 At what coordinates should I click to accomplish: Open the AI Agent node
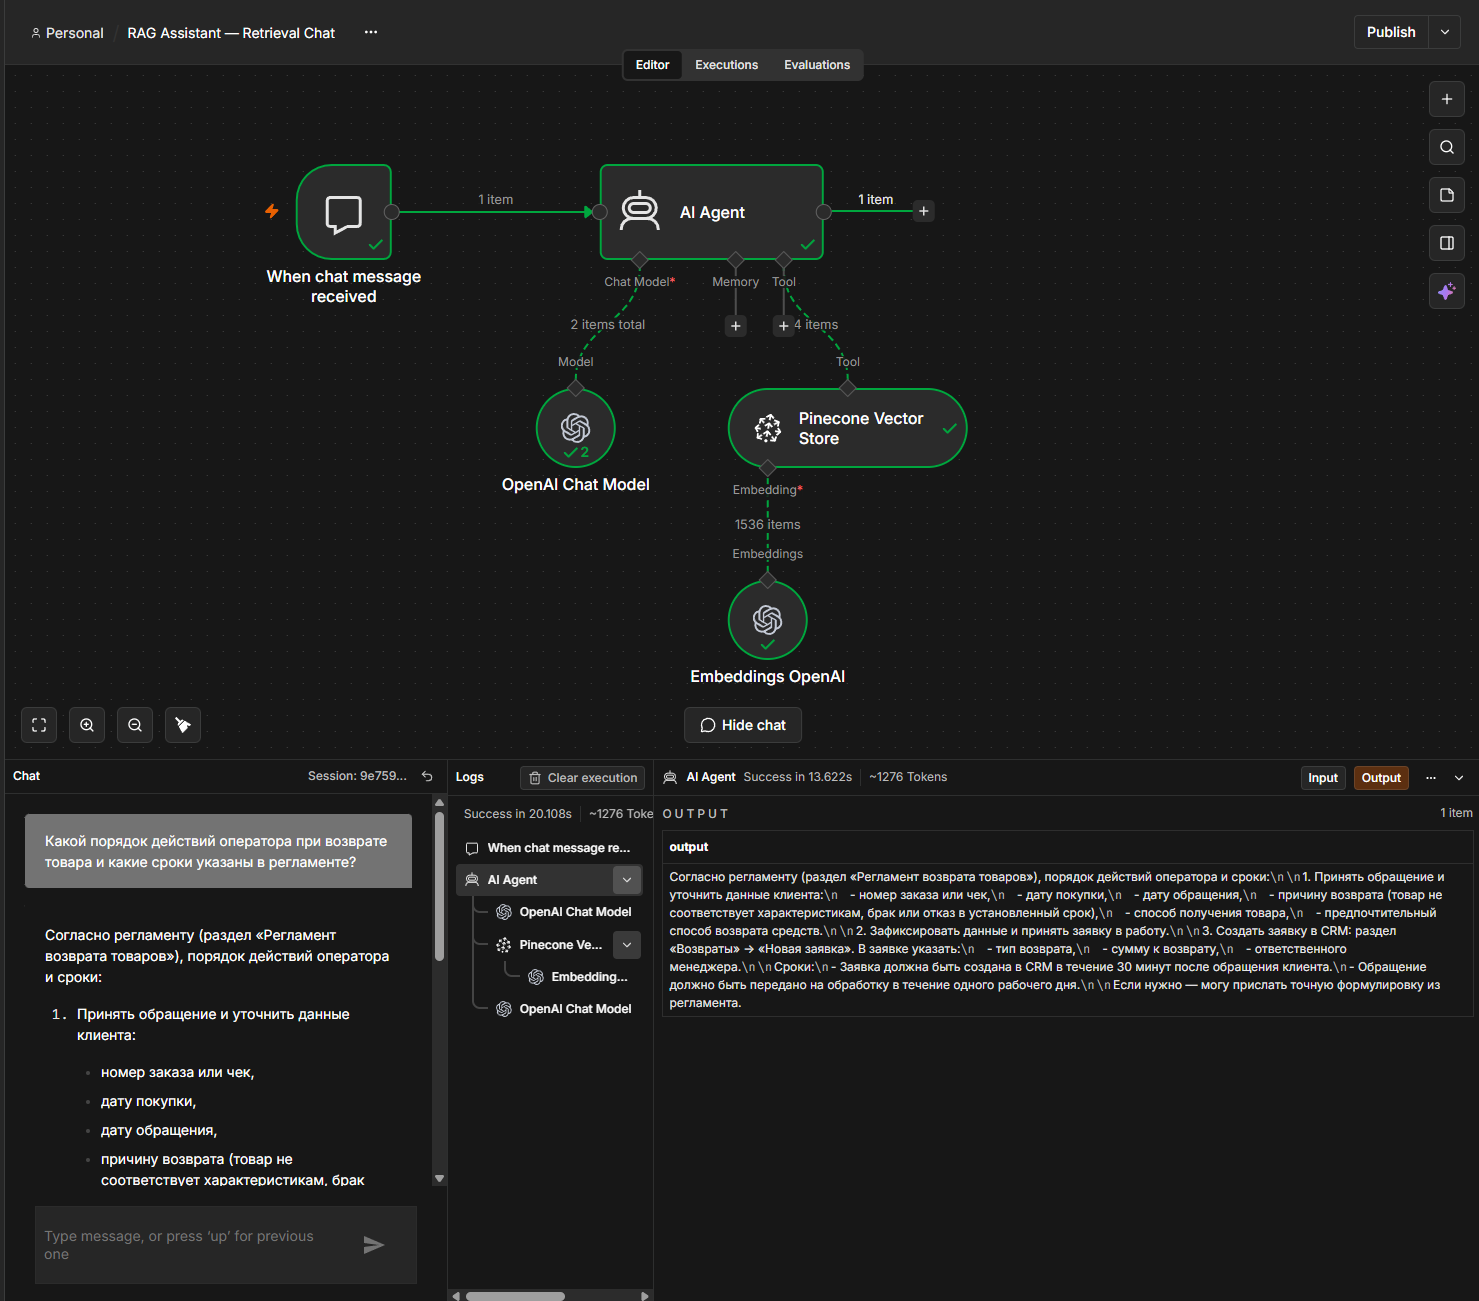[x=711, y=212]
